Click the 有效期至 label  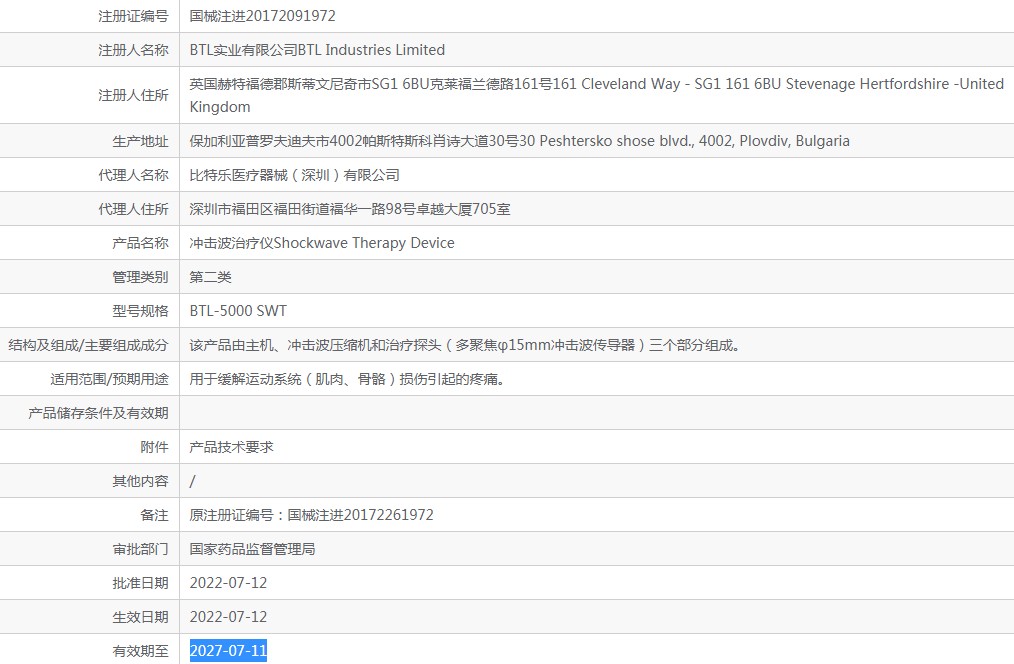pos(140,651)
